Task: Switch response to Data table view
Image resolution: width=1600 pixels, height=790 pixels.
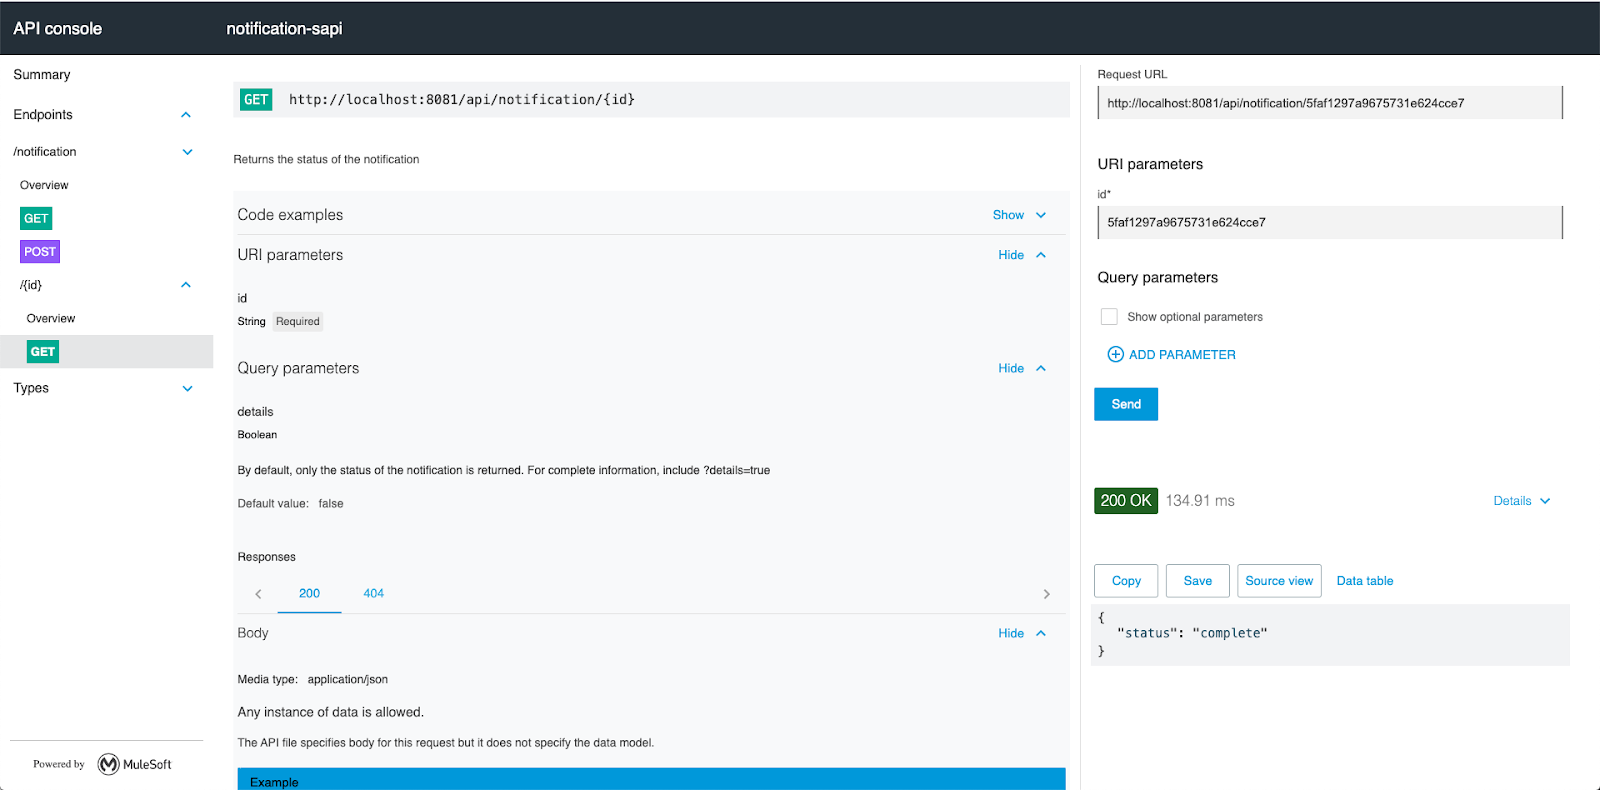Action: pyautogui.click(x=1364, y=581)
